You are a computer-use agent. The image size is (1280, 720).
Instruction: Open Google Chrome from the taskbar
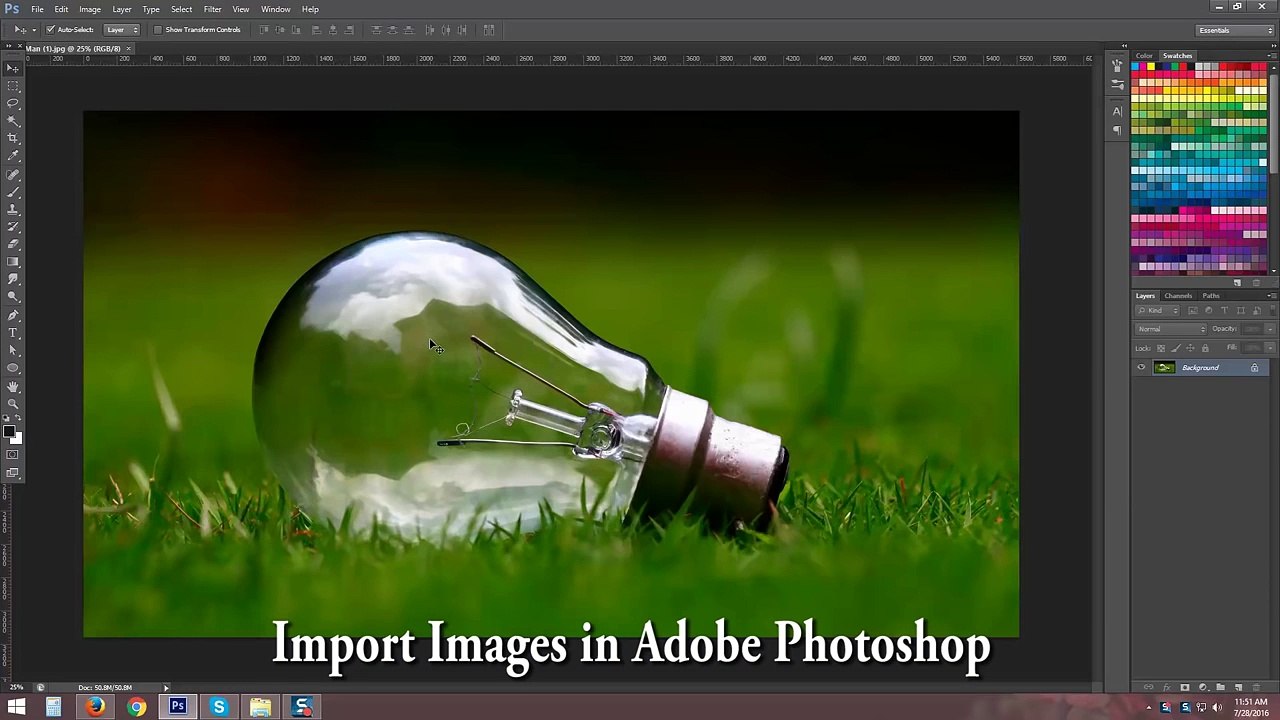tap(136, 708)
